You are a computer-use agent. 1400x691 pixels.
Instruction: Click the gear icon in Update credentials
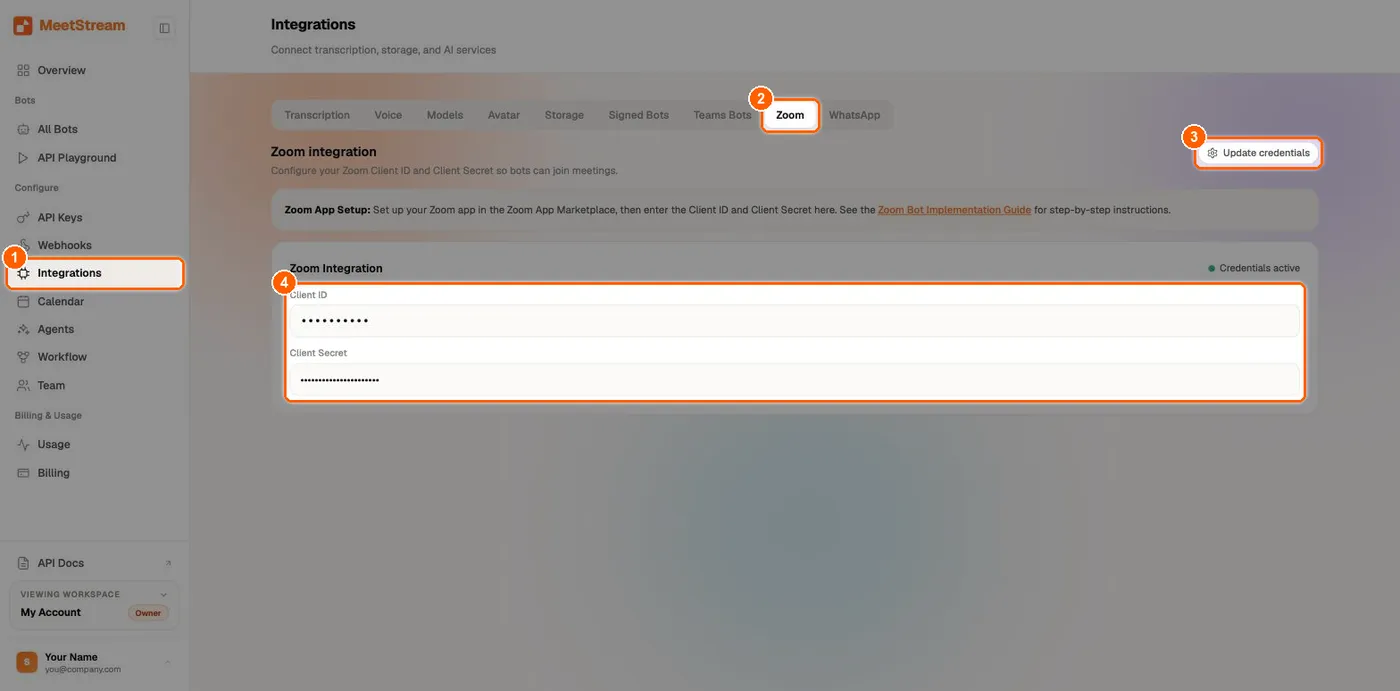point(1212,153)
